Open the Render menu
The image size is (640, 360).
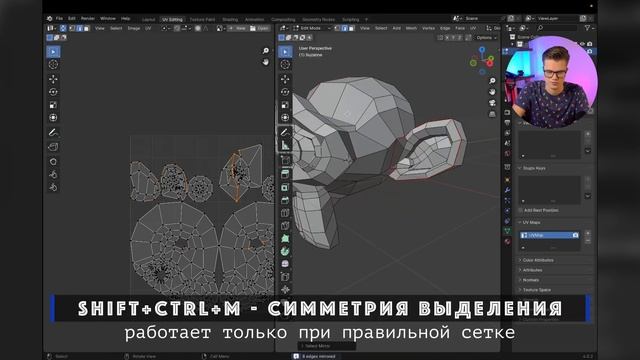click(88, 18)
